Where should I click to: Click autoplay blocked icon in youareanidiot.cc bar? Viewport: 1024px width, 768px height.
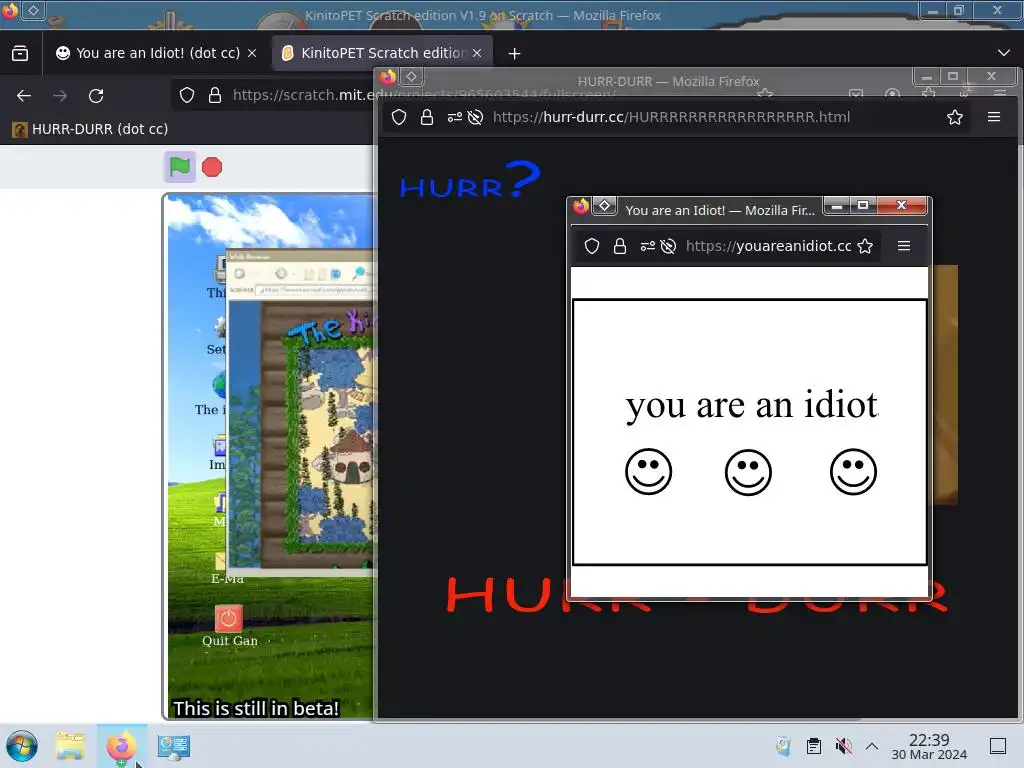pos(668,246)
